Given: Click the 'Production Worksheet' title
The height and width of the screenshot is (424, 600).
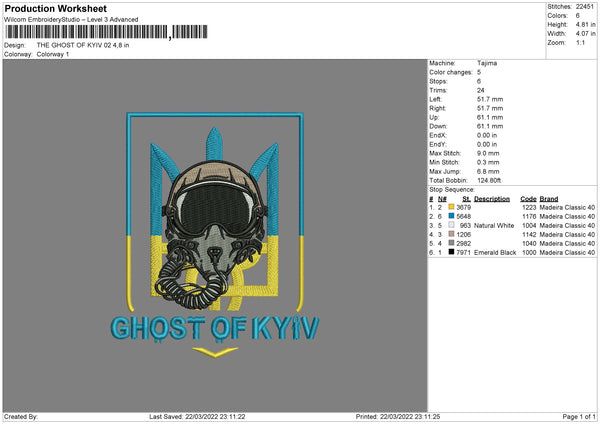Looking at the screenshot, I should pyautogui.click(x=55, y=8).
